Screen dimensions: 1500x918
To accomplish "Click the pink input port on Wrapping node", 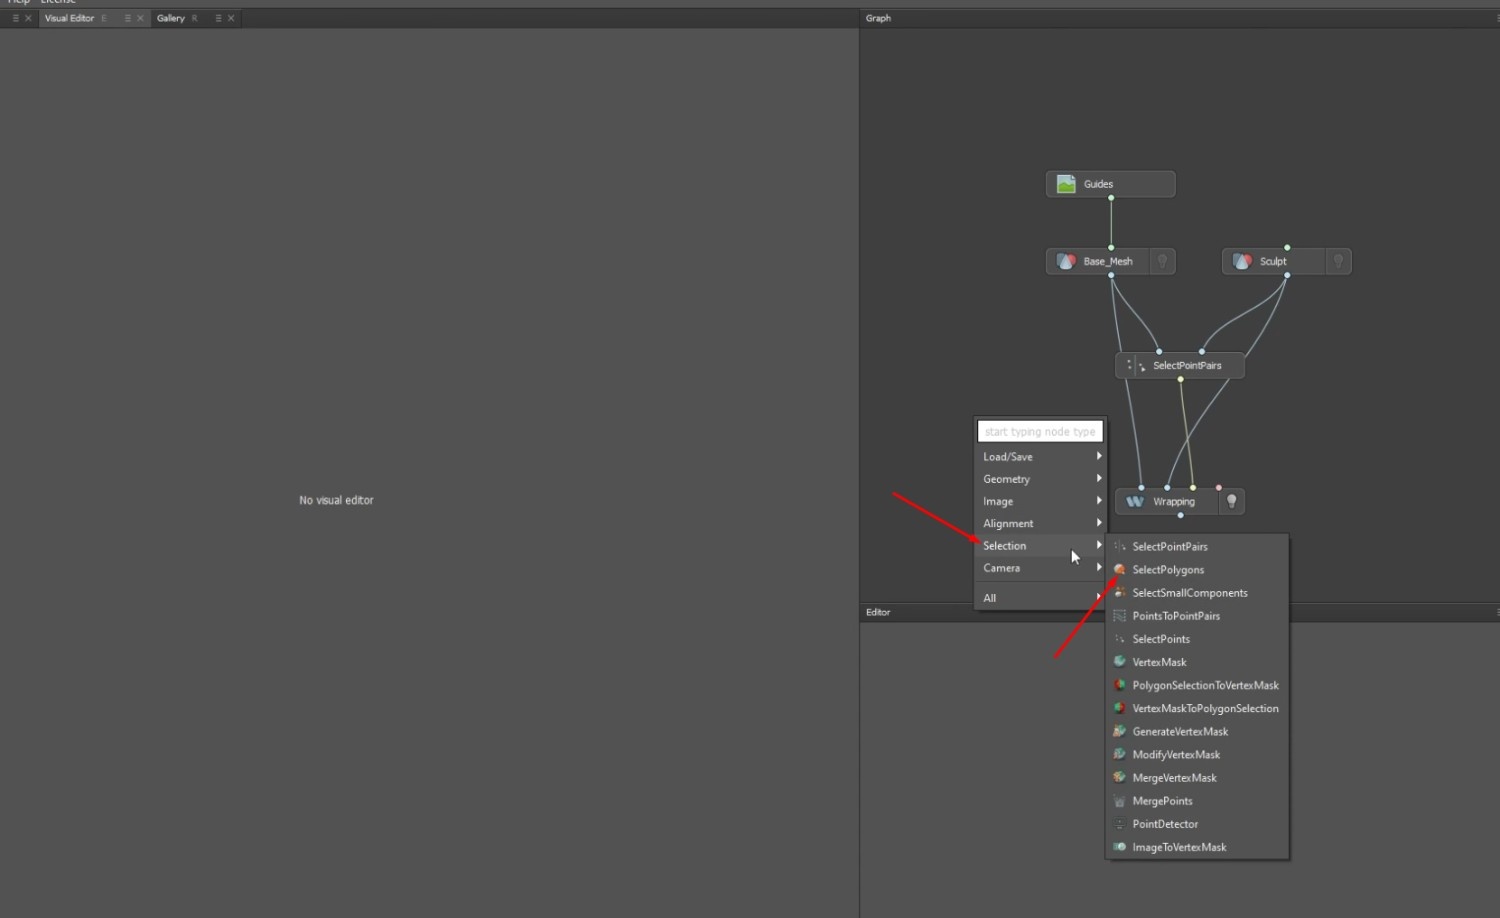I will tap(1218, 488).
